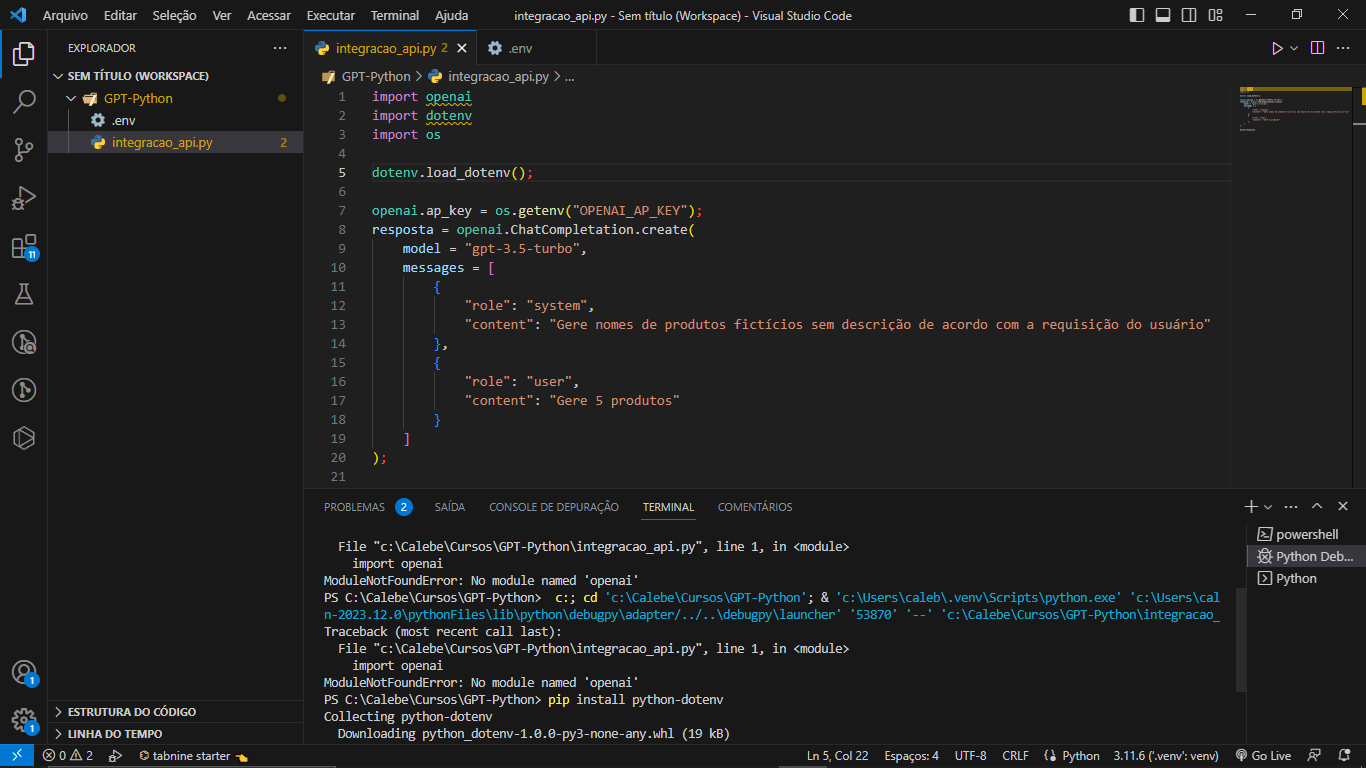Open the Search view in activity bar

(x=24, y=101)
